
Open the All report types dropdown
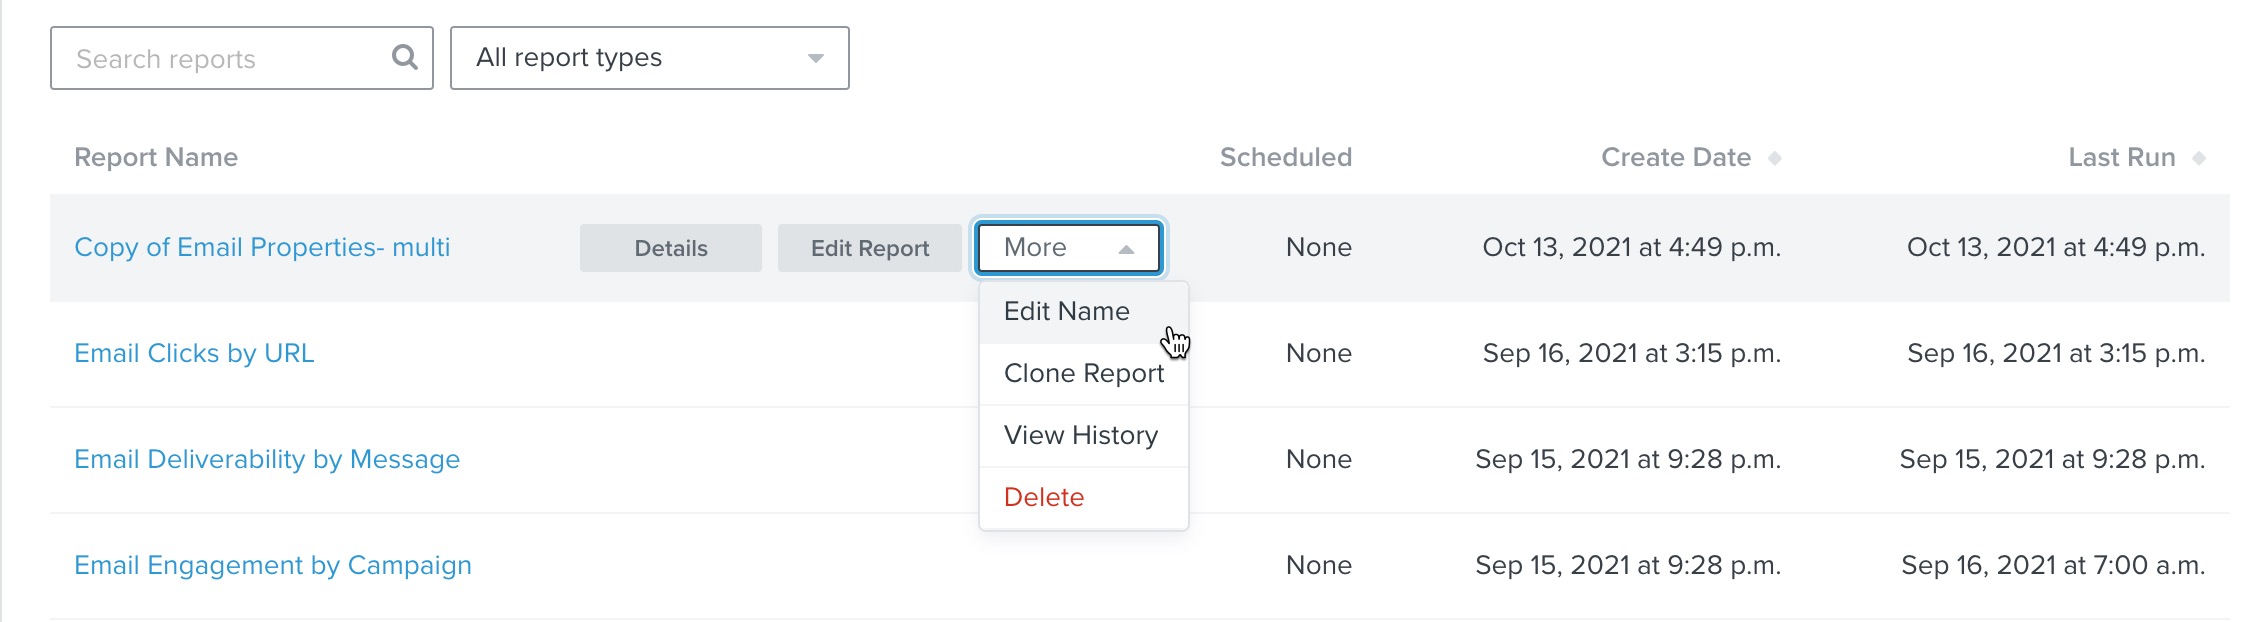[x=649, y=58]
